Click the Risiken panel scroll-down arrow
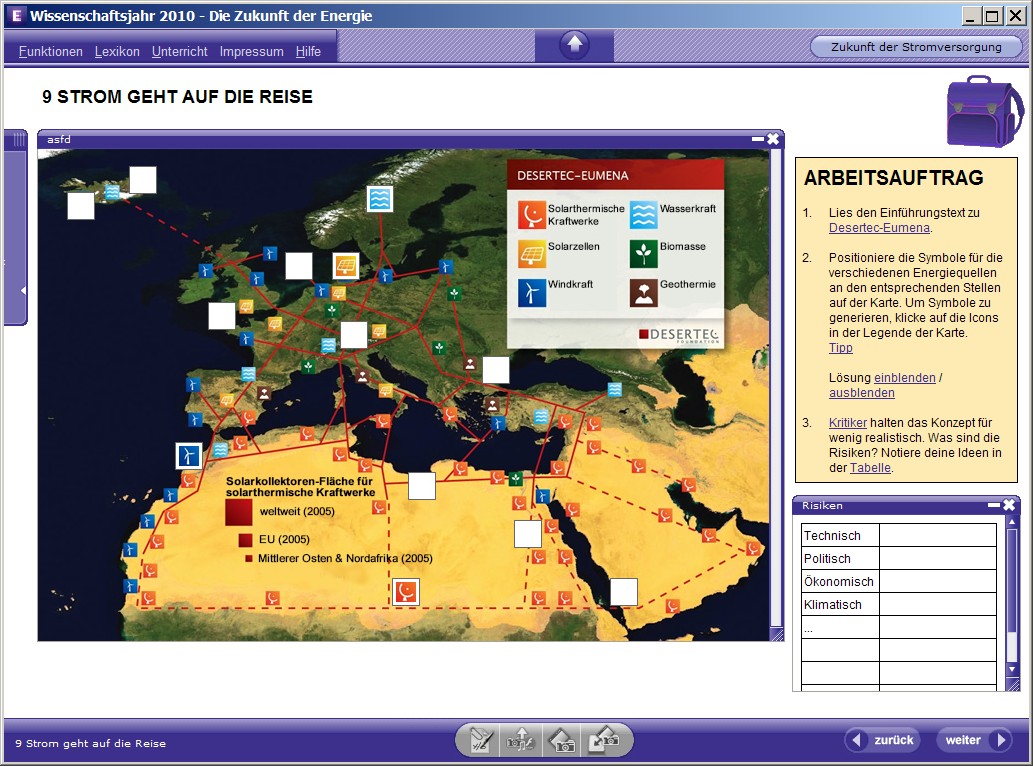This screenshot has width=1033, height=766. click(1013, 669)
